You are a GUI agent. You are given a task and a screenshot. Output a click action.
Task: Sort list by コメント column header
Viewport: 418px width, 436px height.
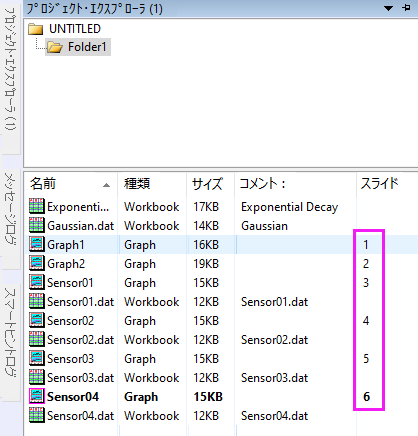pyautogui.click(x=296, y=184)
